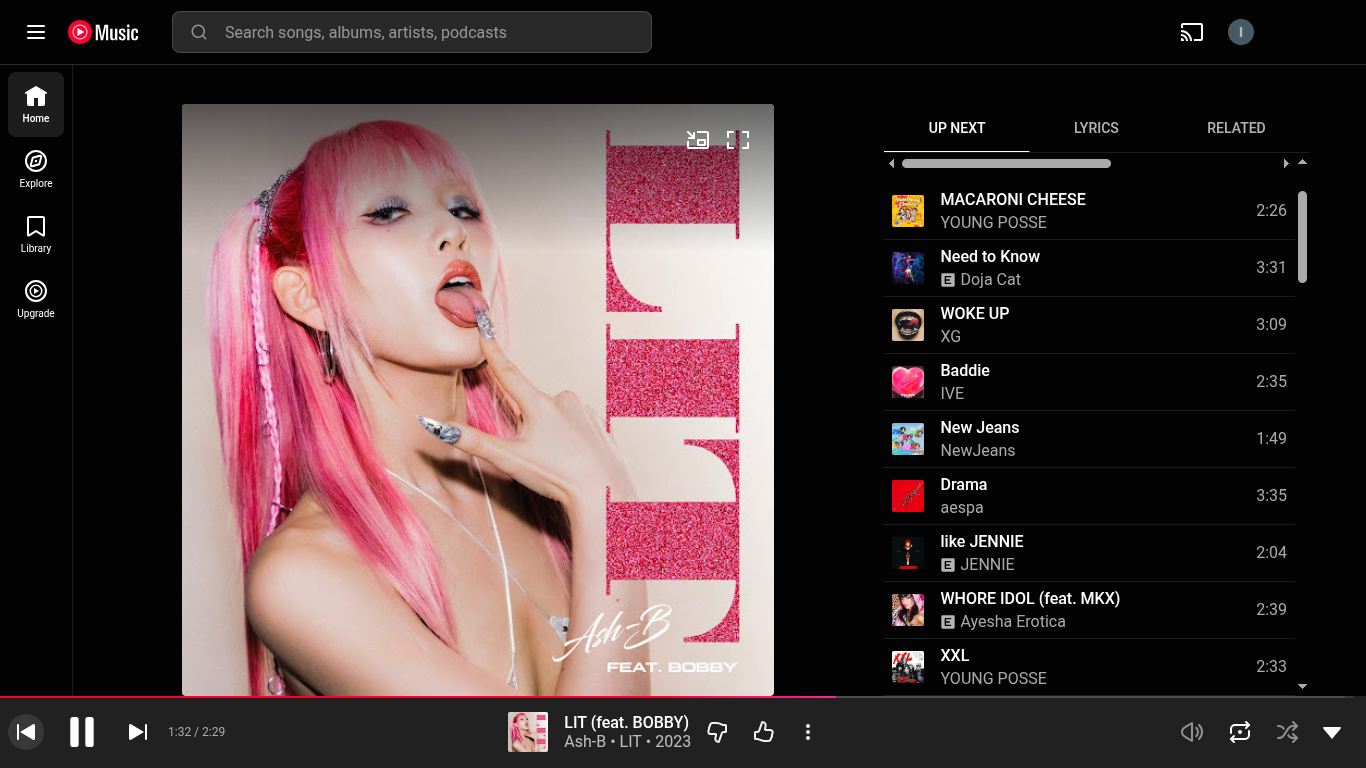Screen dimensions: 1366x768
Task: Open artist IVE in the queue
Action: click(952, 393)
